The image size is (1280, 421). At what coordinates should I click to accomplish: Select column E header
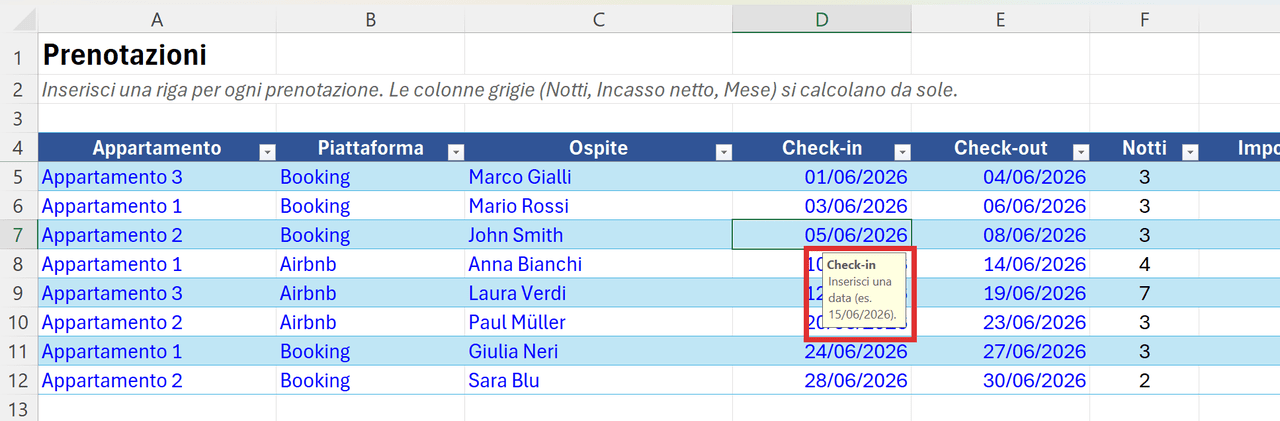point(1000,19)
